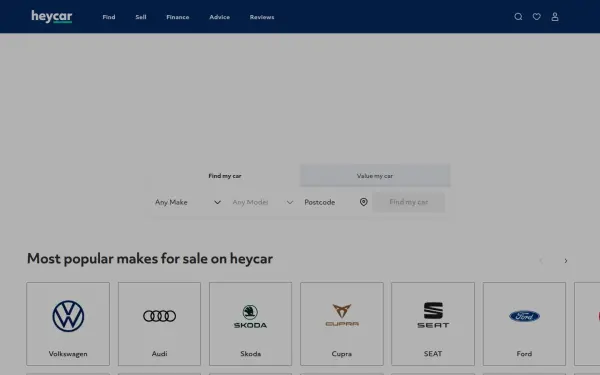This screenshot has height=375, width=600.
Task: Select the SEAT make card
Action: click(433, 324)
